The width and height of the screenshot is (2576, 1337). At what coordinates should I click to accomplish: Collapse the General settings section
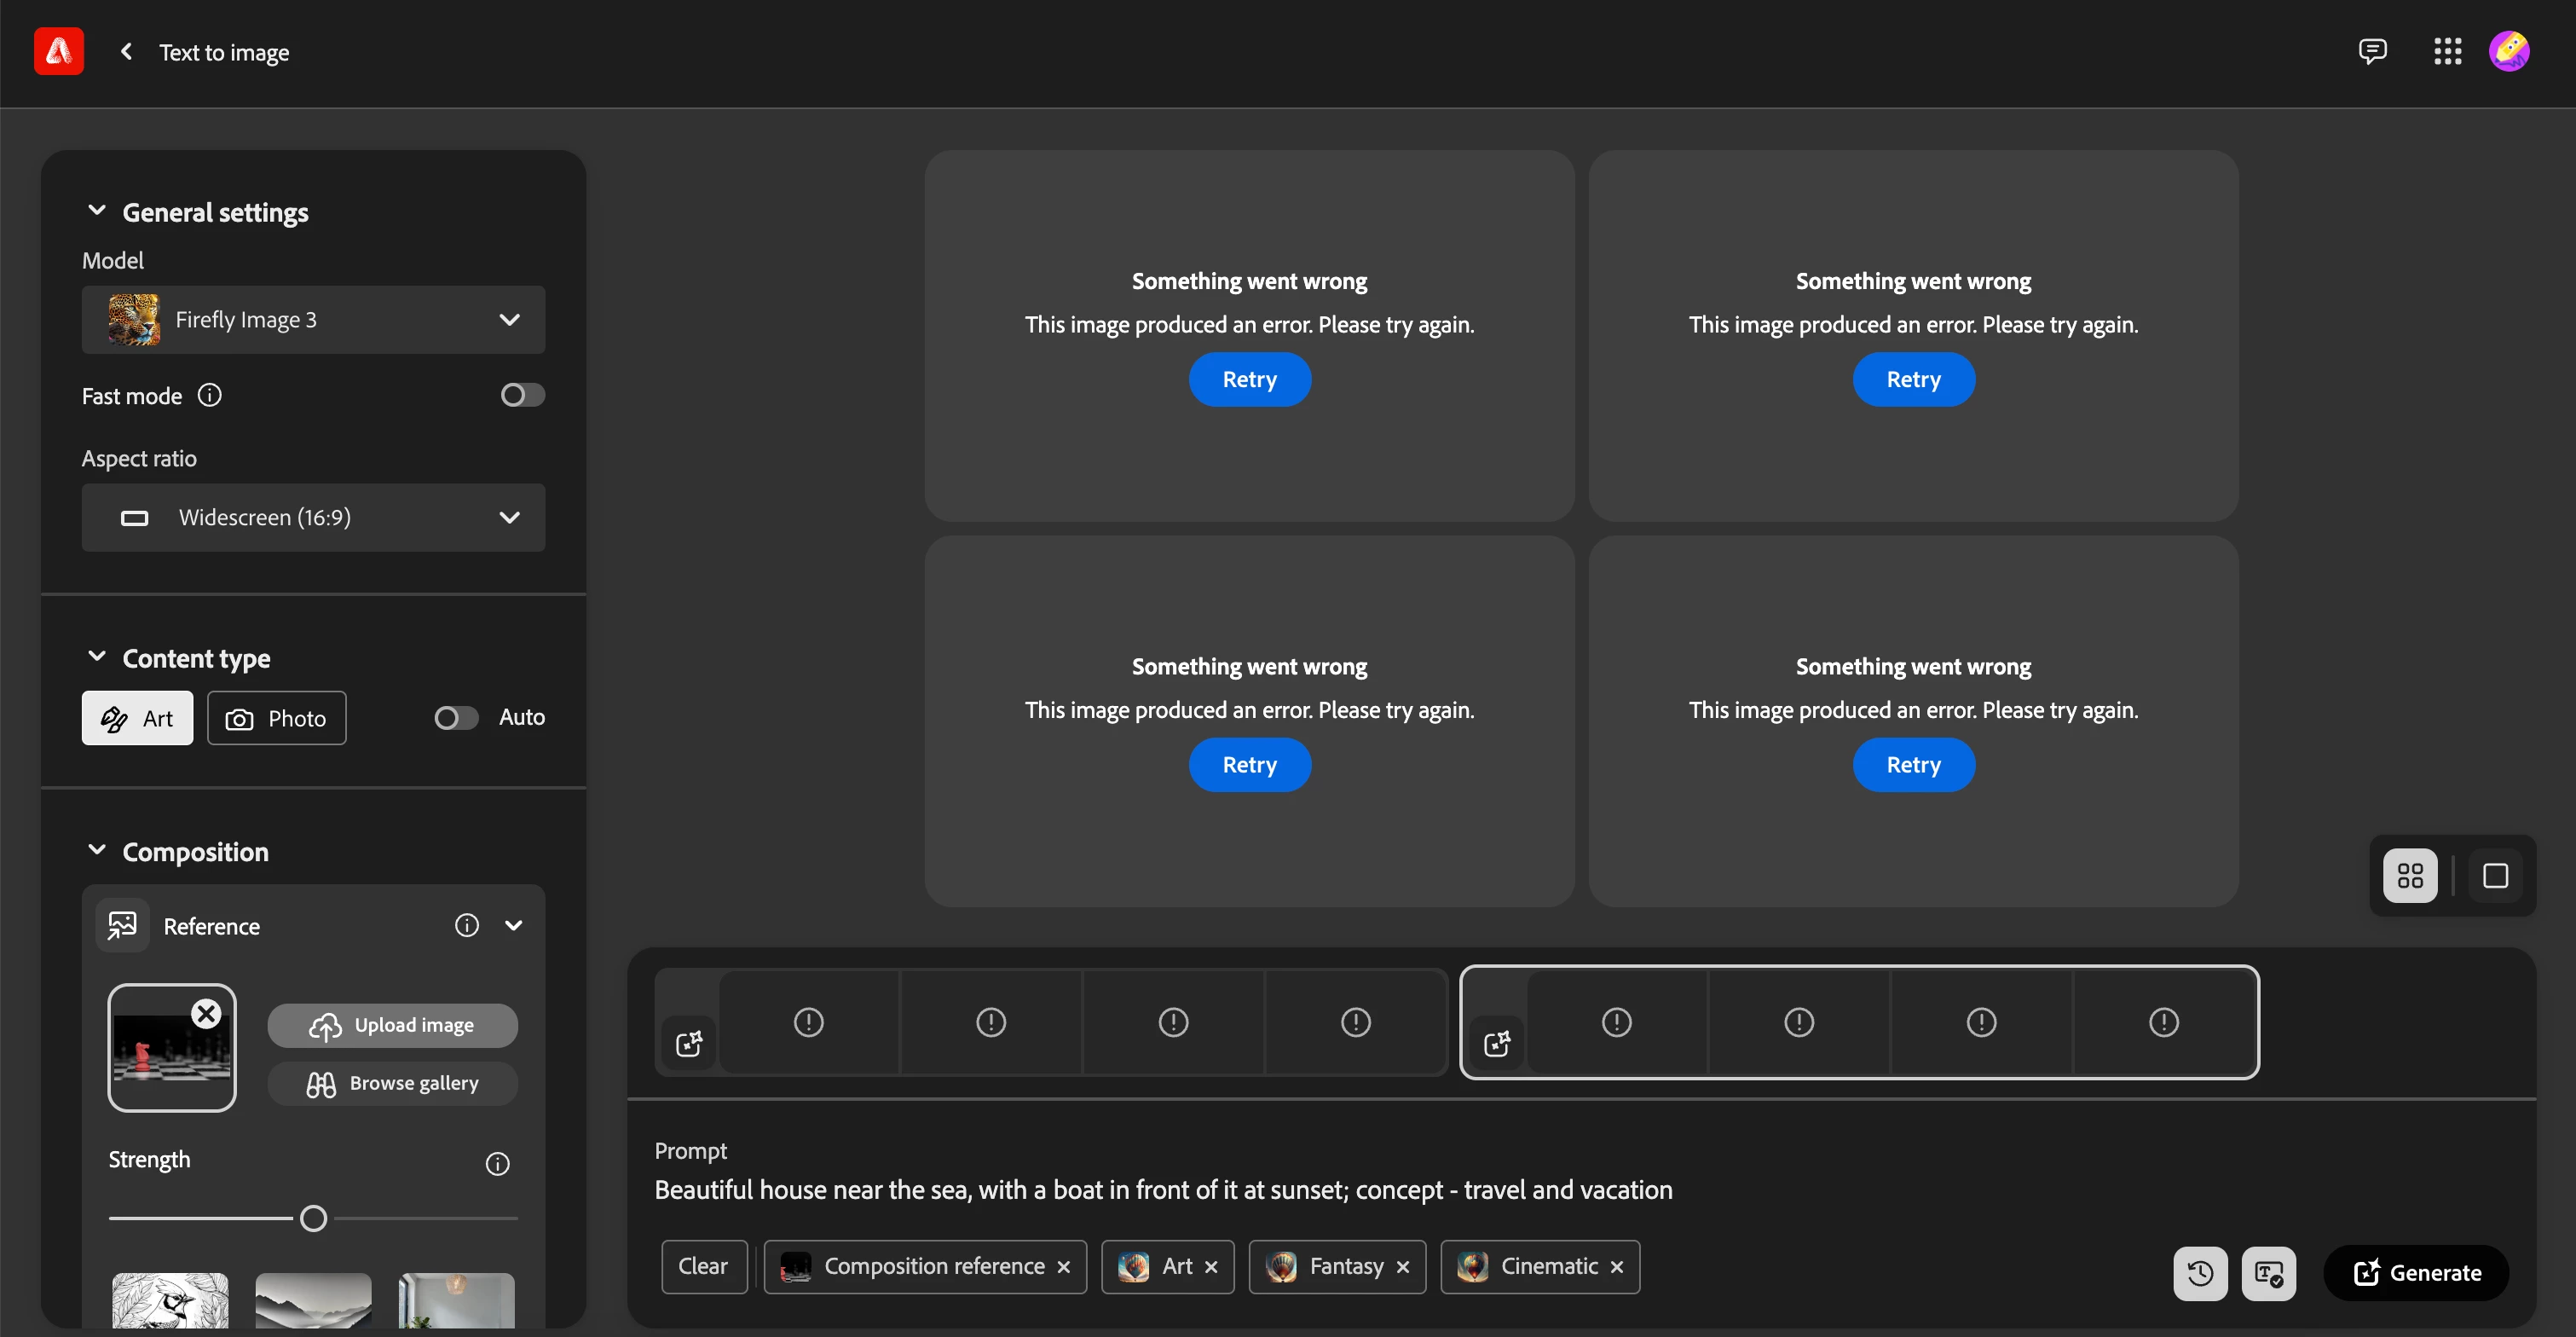[97, 211]
